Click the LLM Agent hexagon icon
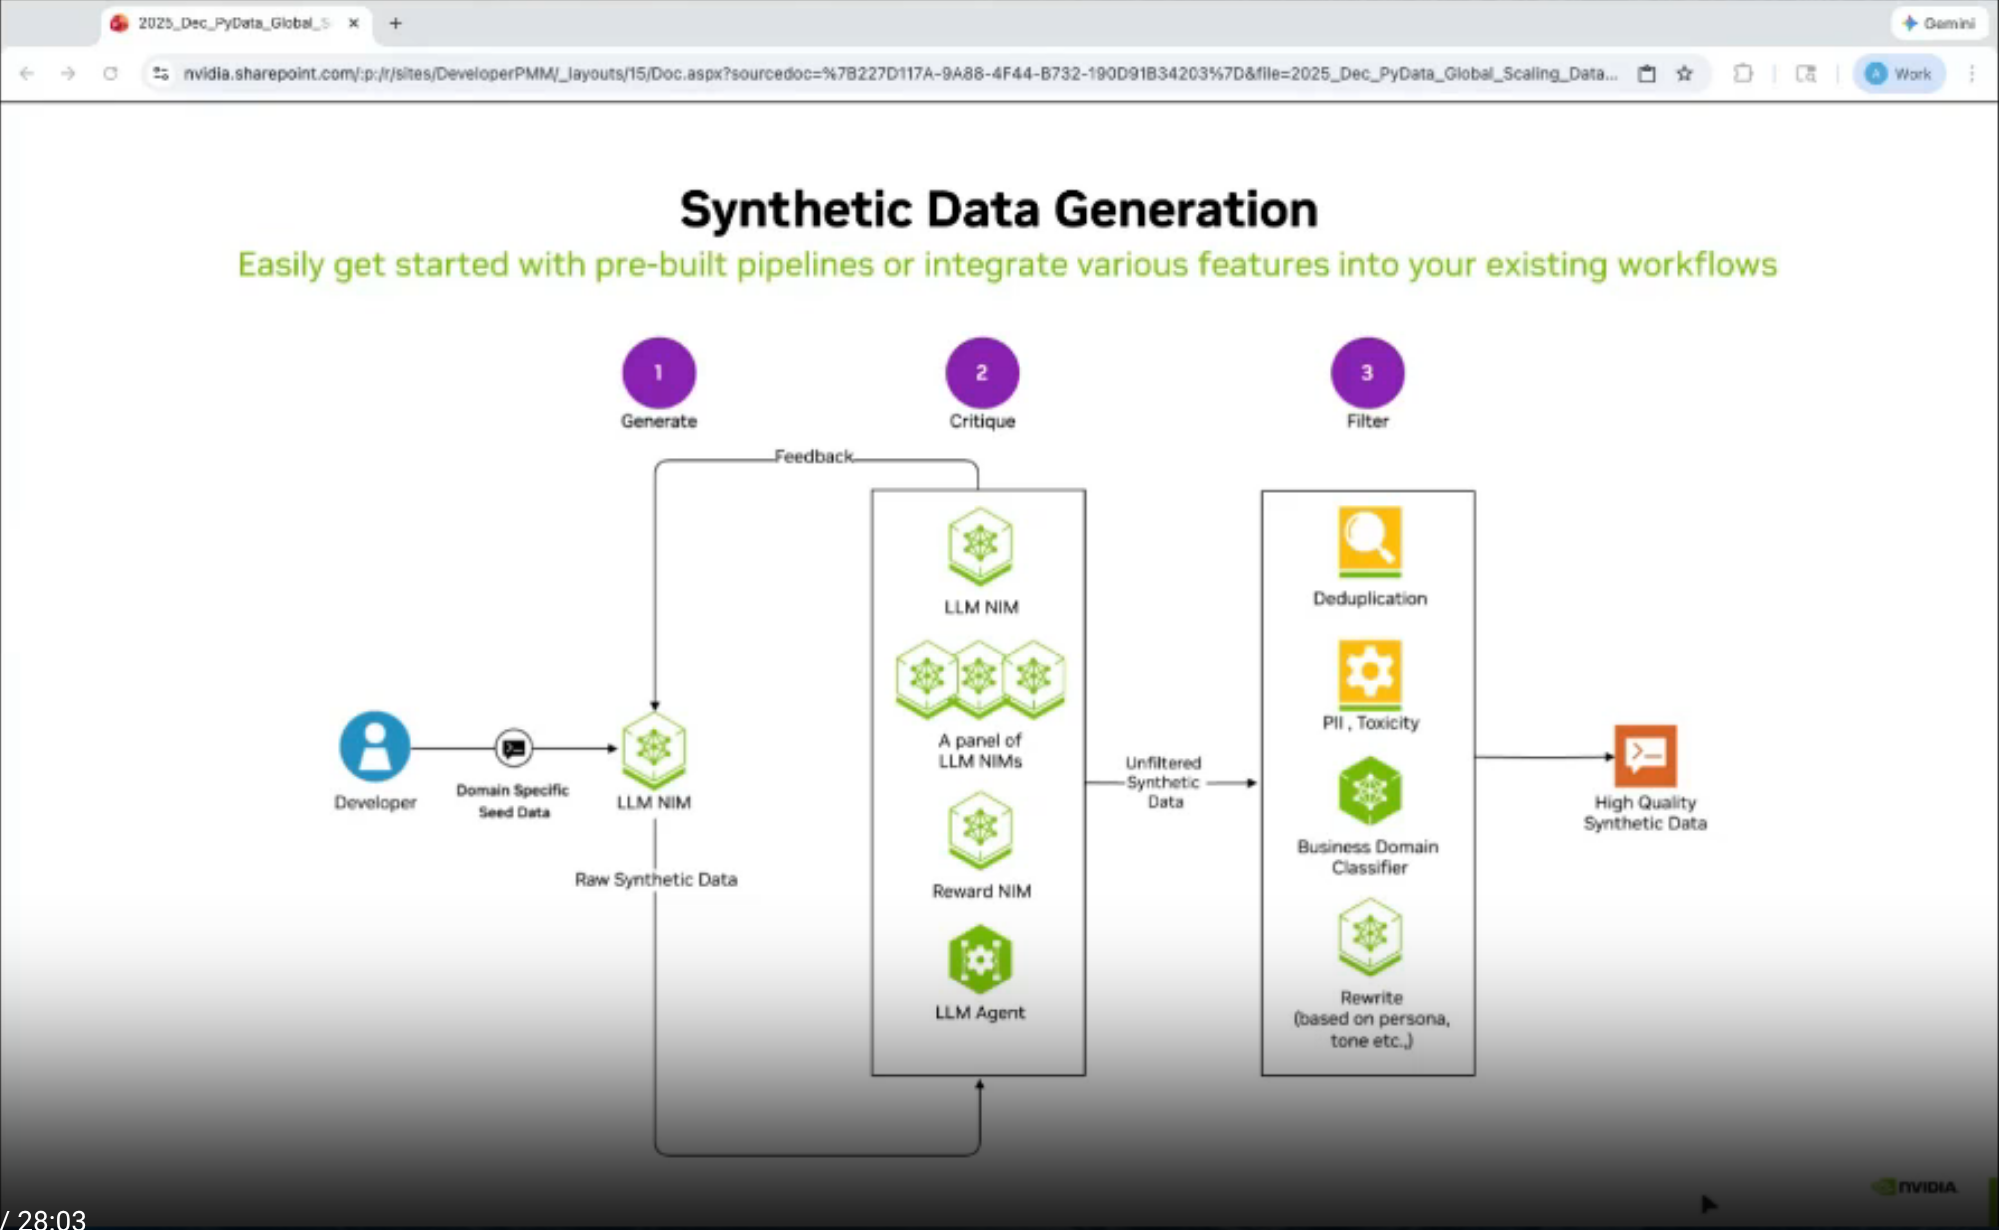This screenshot has width=1999, height=1230. (x=980, y=960)
